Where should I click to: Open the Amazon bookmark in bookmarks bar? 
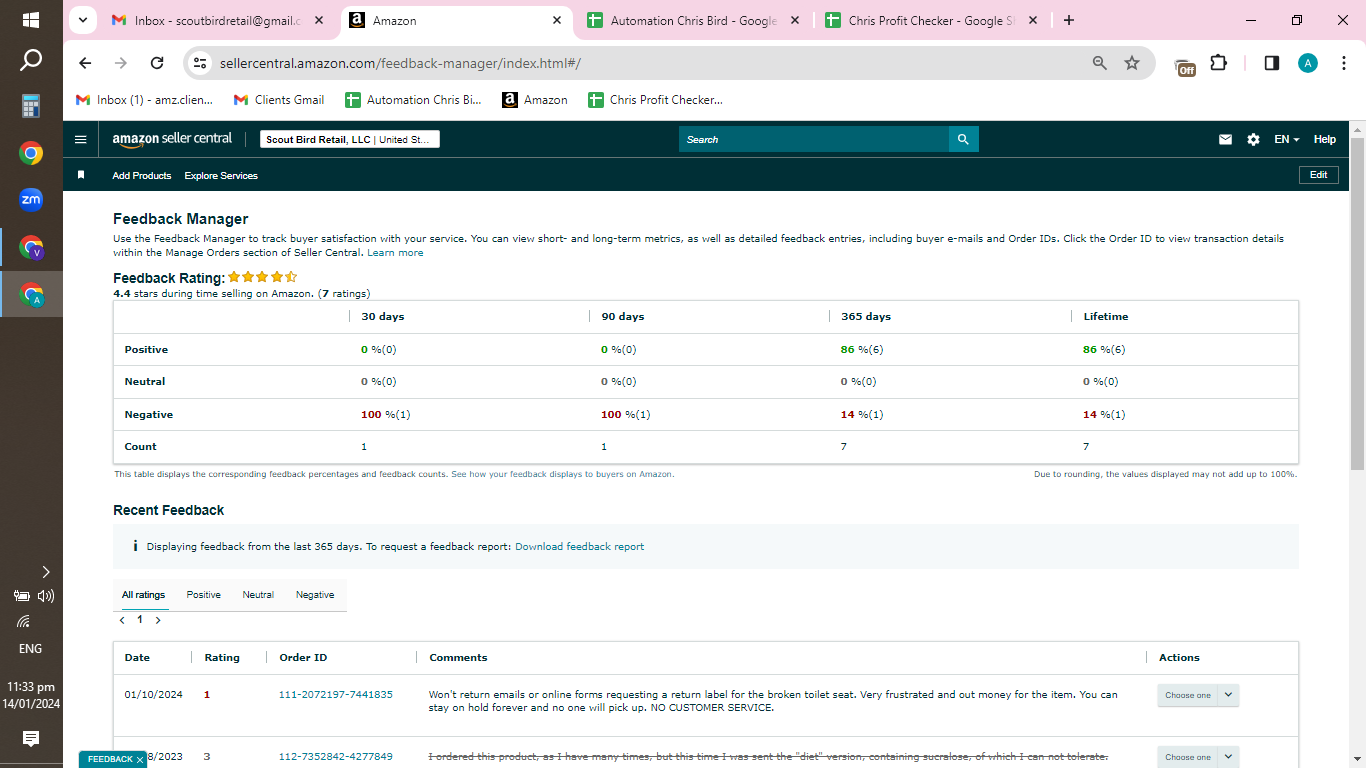click(535, 100)
